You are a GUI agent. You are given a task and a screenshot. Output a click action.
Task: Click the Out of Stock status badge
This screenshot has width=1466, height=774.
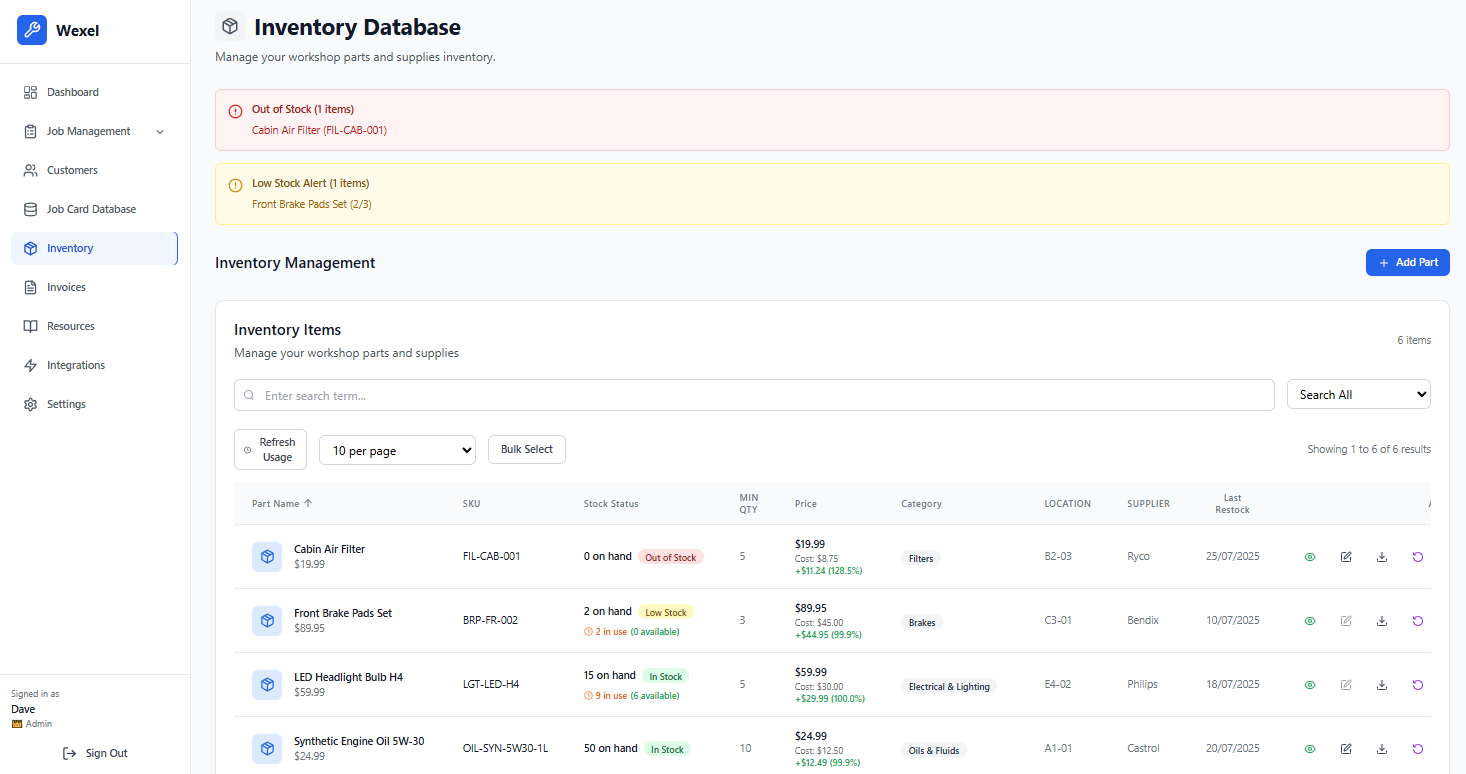(671, 557)
